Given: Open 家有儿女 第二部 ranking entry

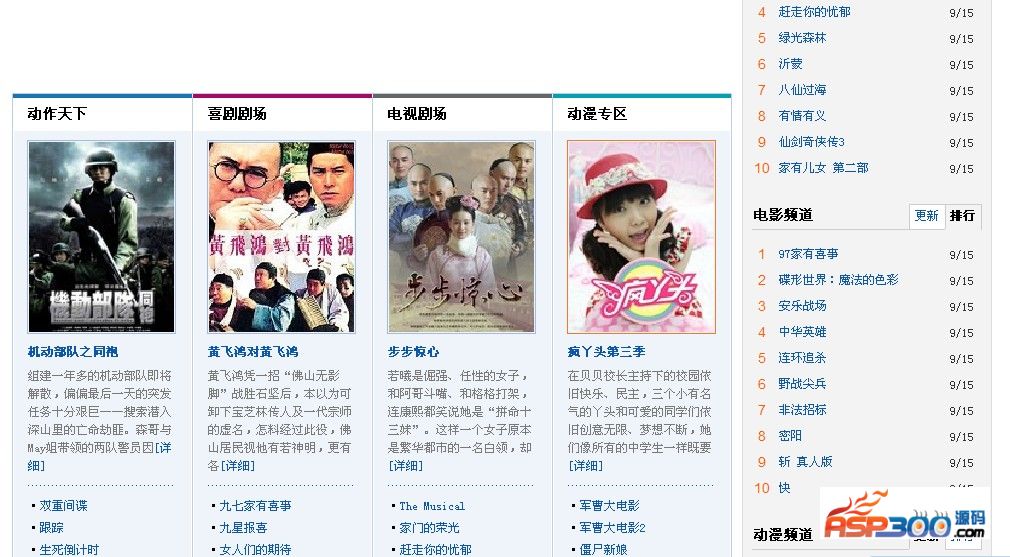Looking at the screenshot, I should point(823,167).
